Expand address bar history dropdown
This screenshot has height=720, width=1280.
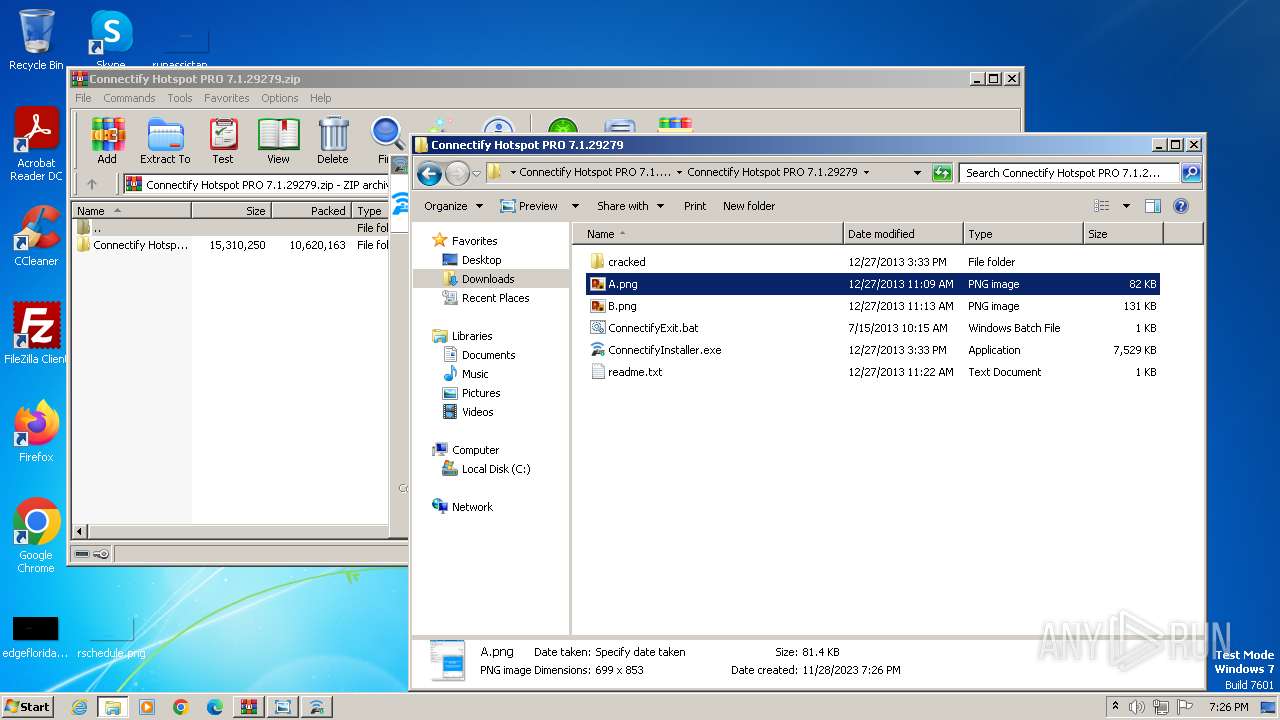[917, 173]
